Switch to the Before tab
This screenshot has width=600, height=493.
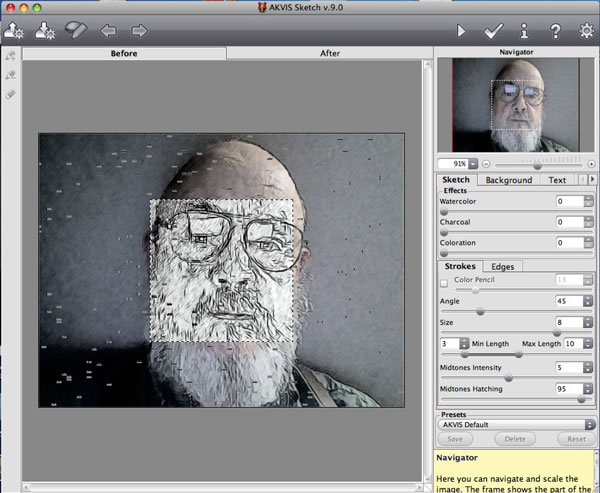pyautogui.click(x=124, y=53)
